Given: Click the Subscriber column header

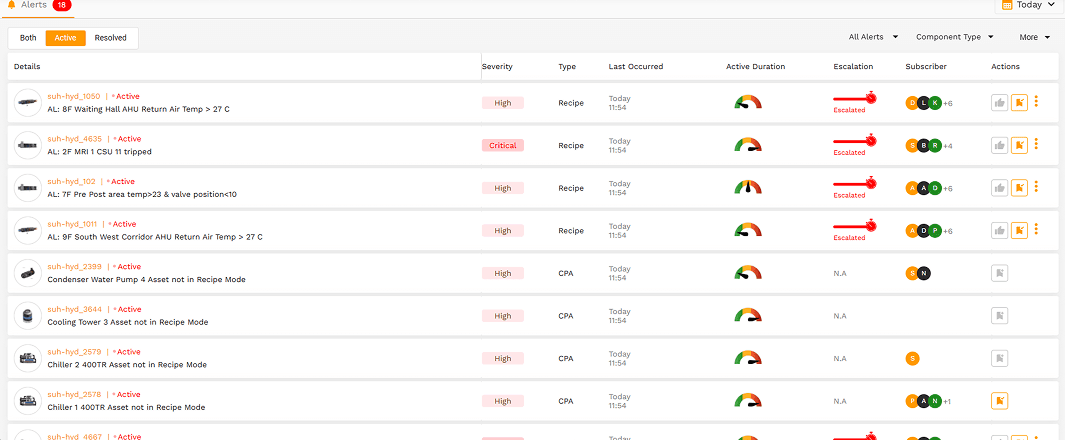Looking at the screenshot, I should [x=926, y=67].
